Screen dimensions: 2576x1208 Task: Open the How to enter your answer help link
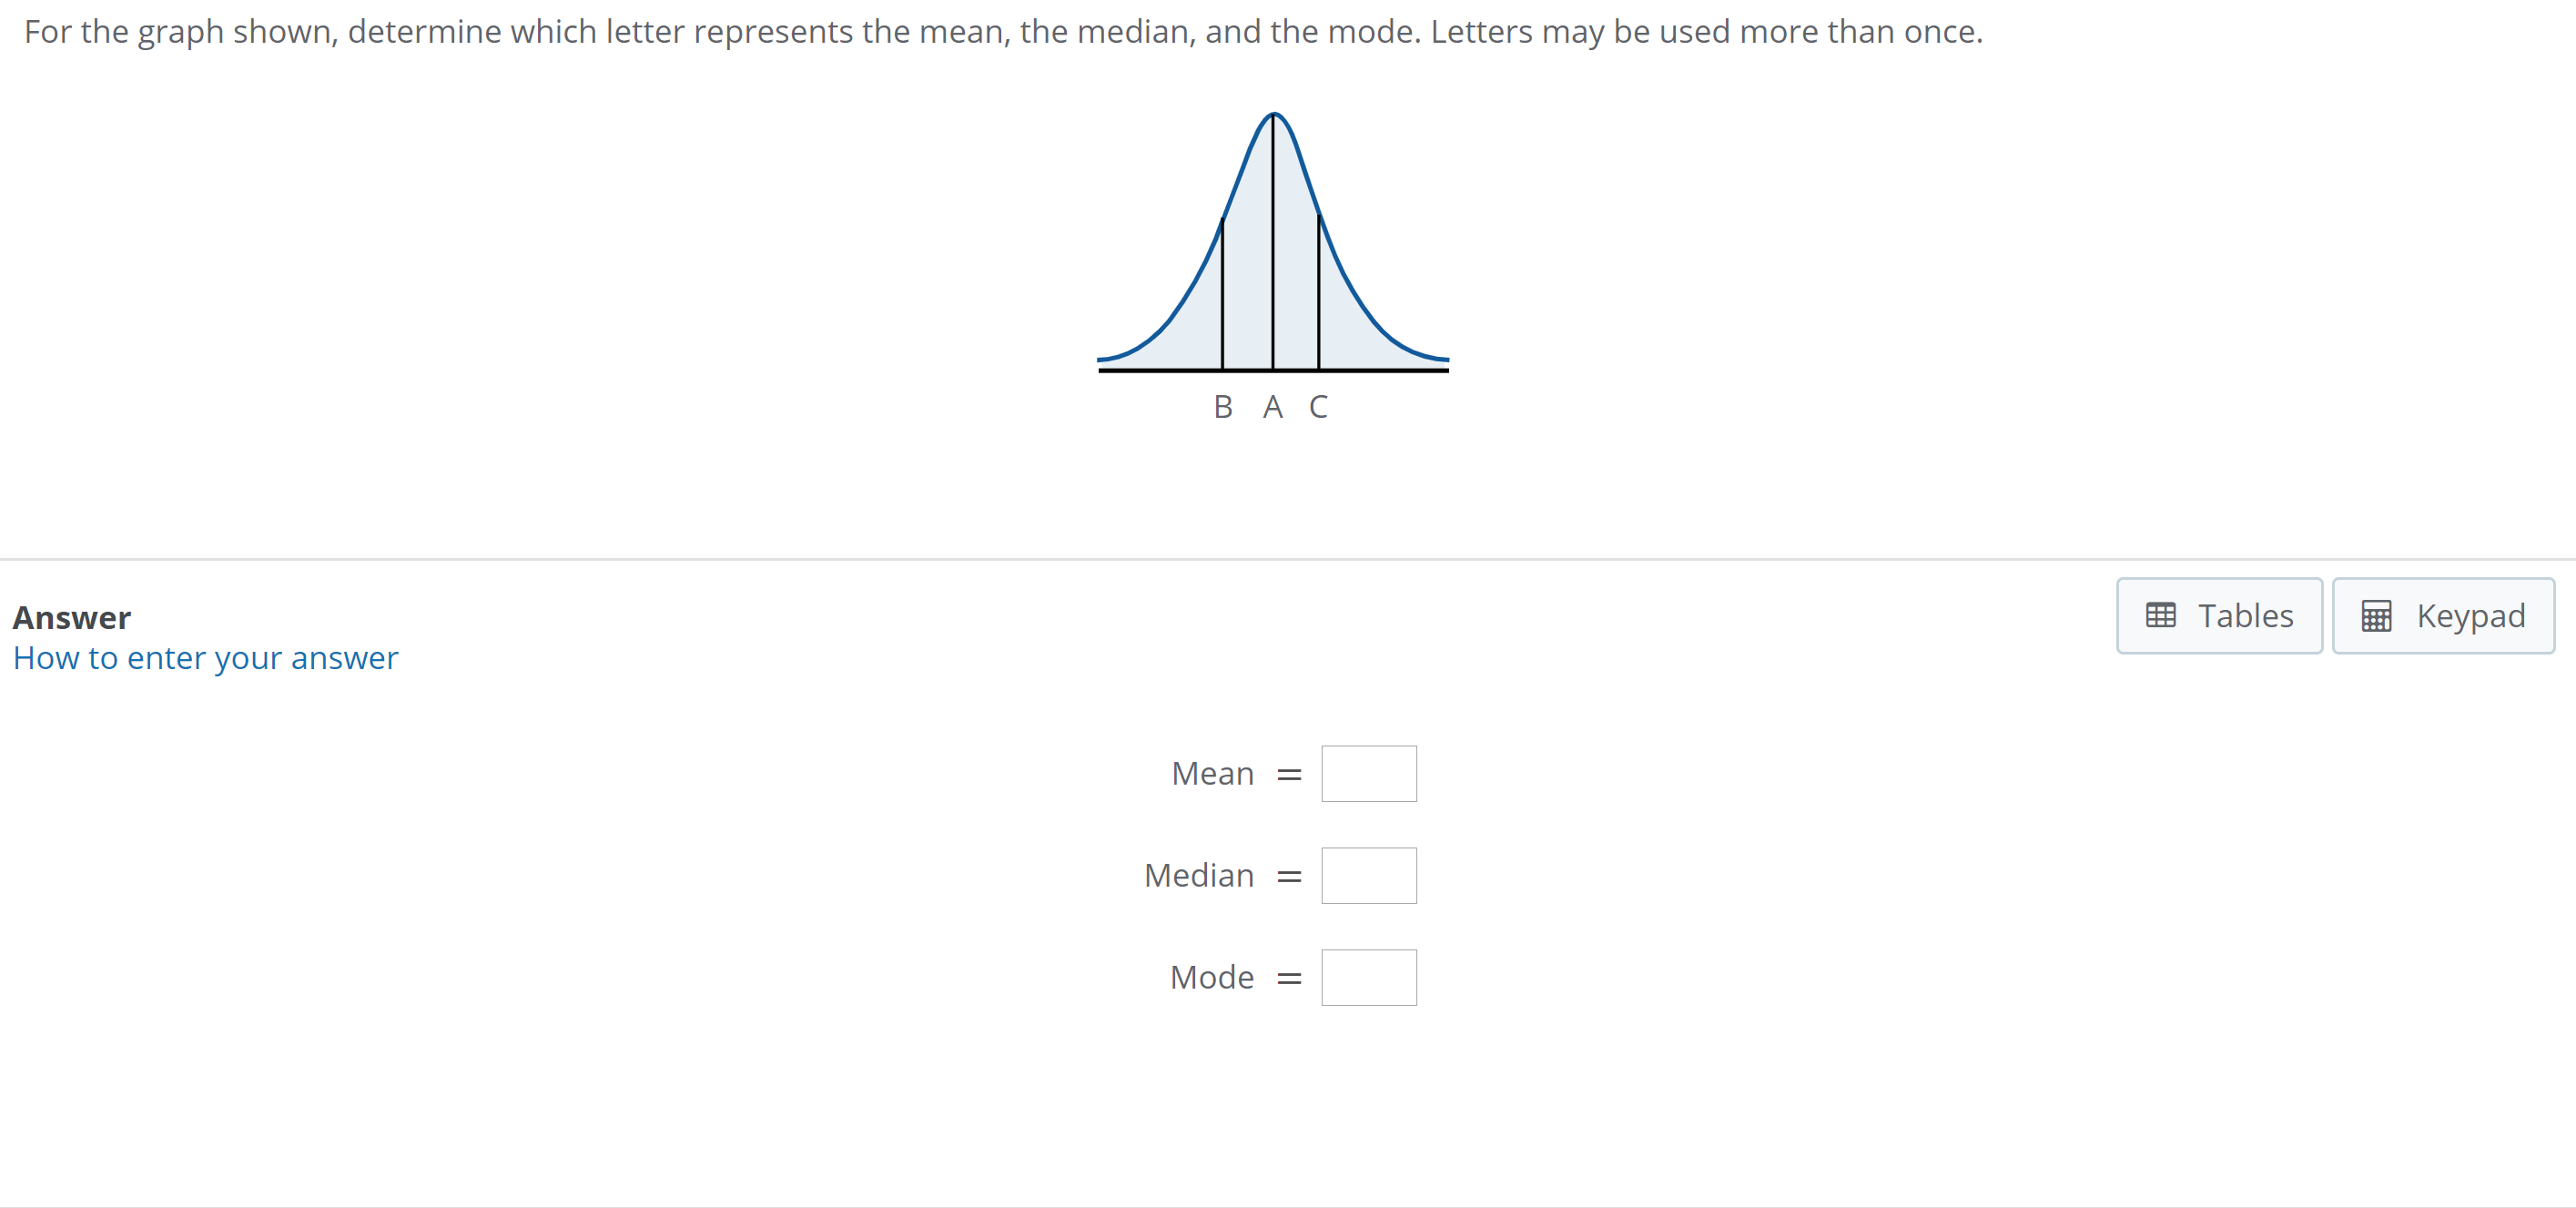(x=204, y=658)
